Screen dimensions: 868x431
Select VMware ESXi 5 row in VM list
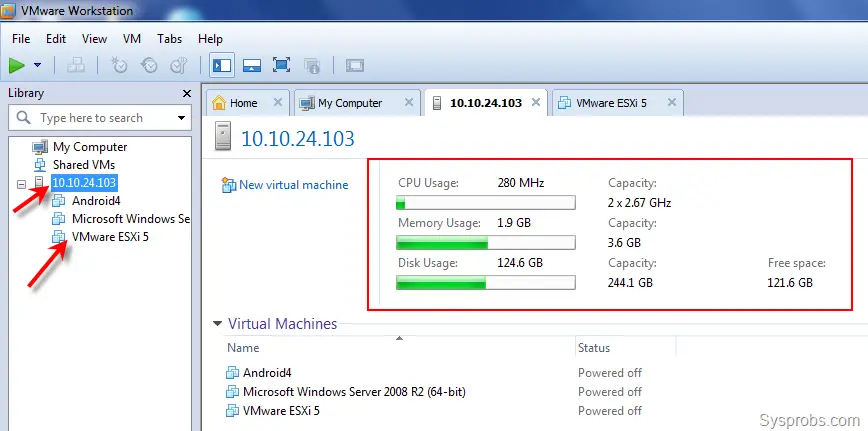tap(435, 411)
